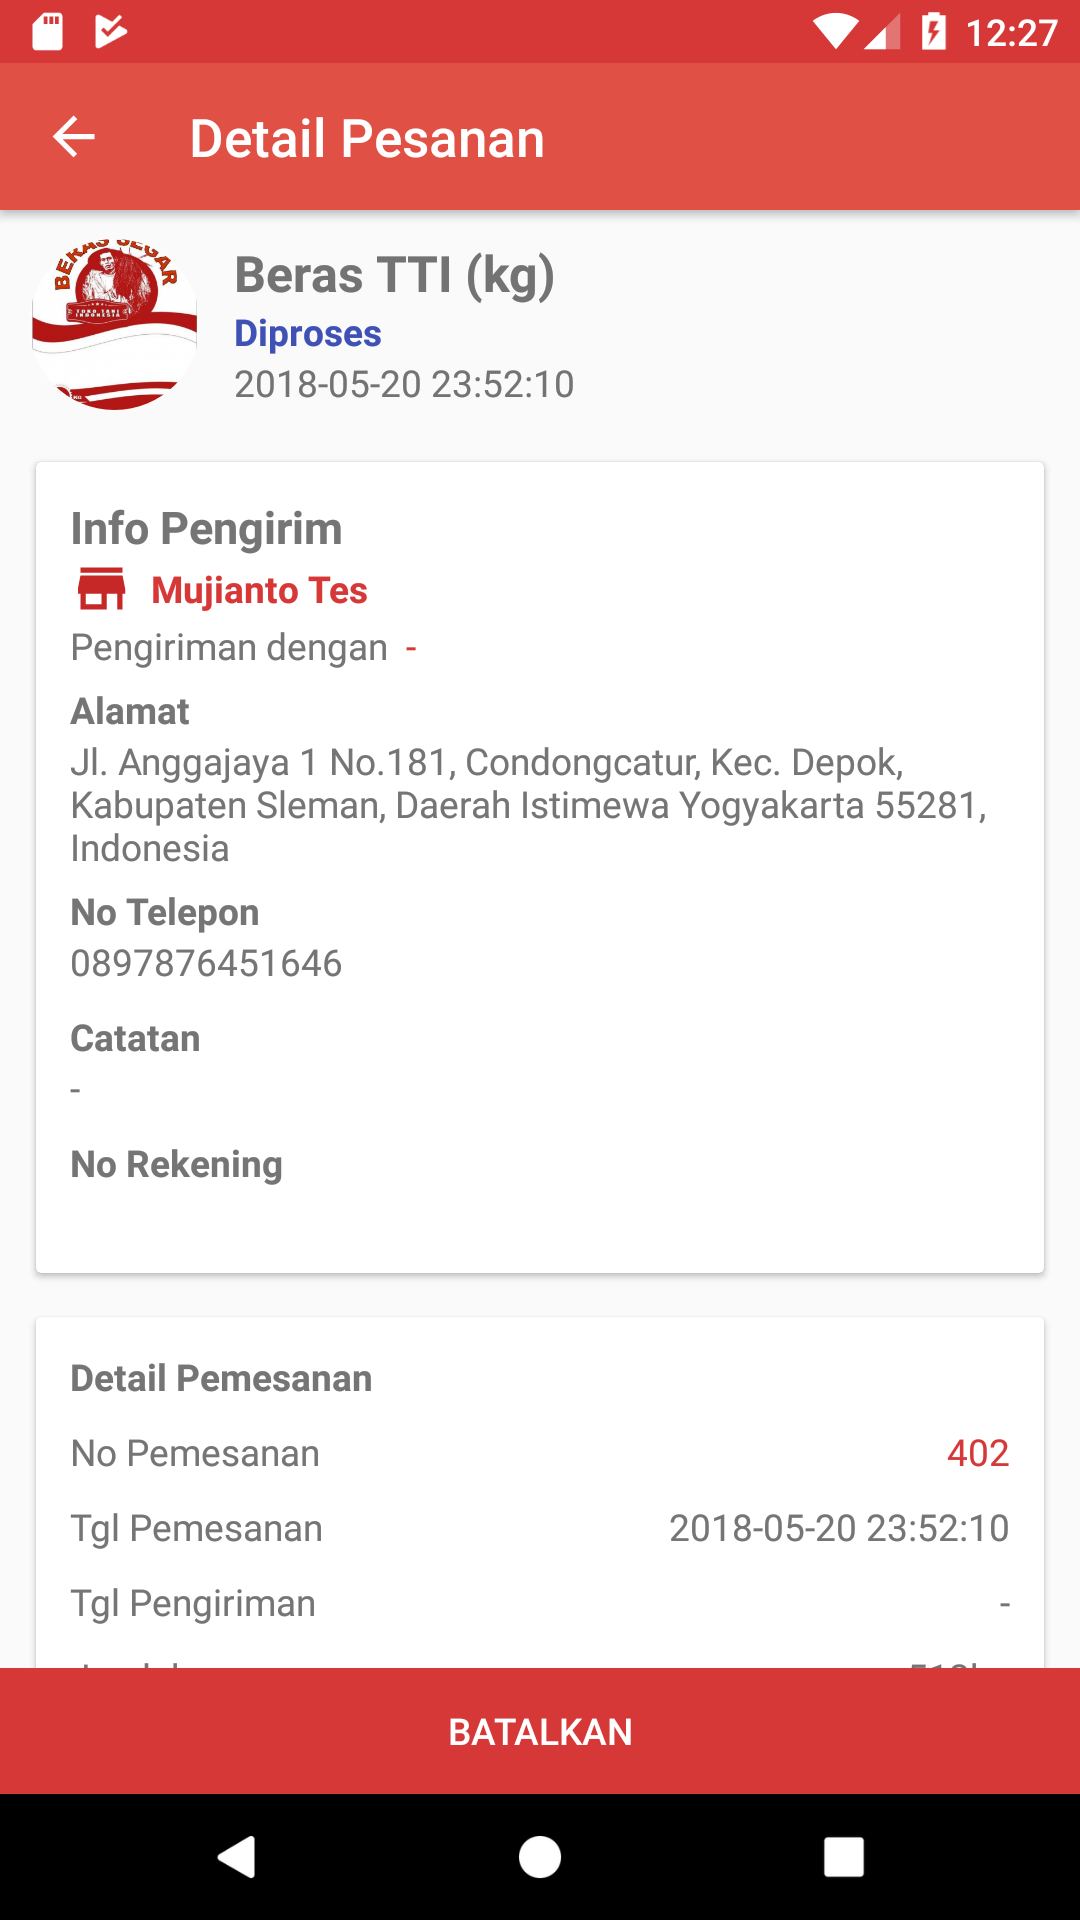The width and height of the screenshot is (1080, 1920).
Task: Tap the red store icon
Action: point(102,590)
